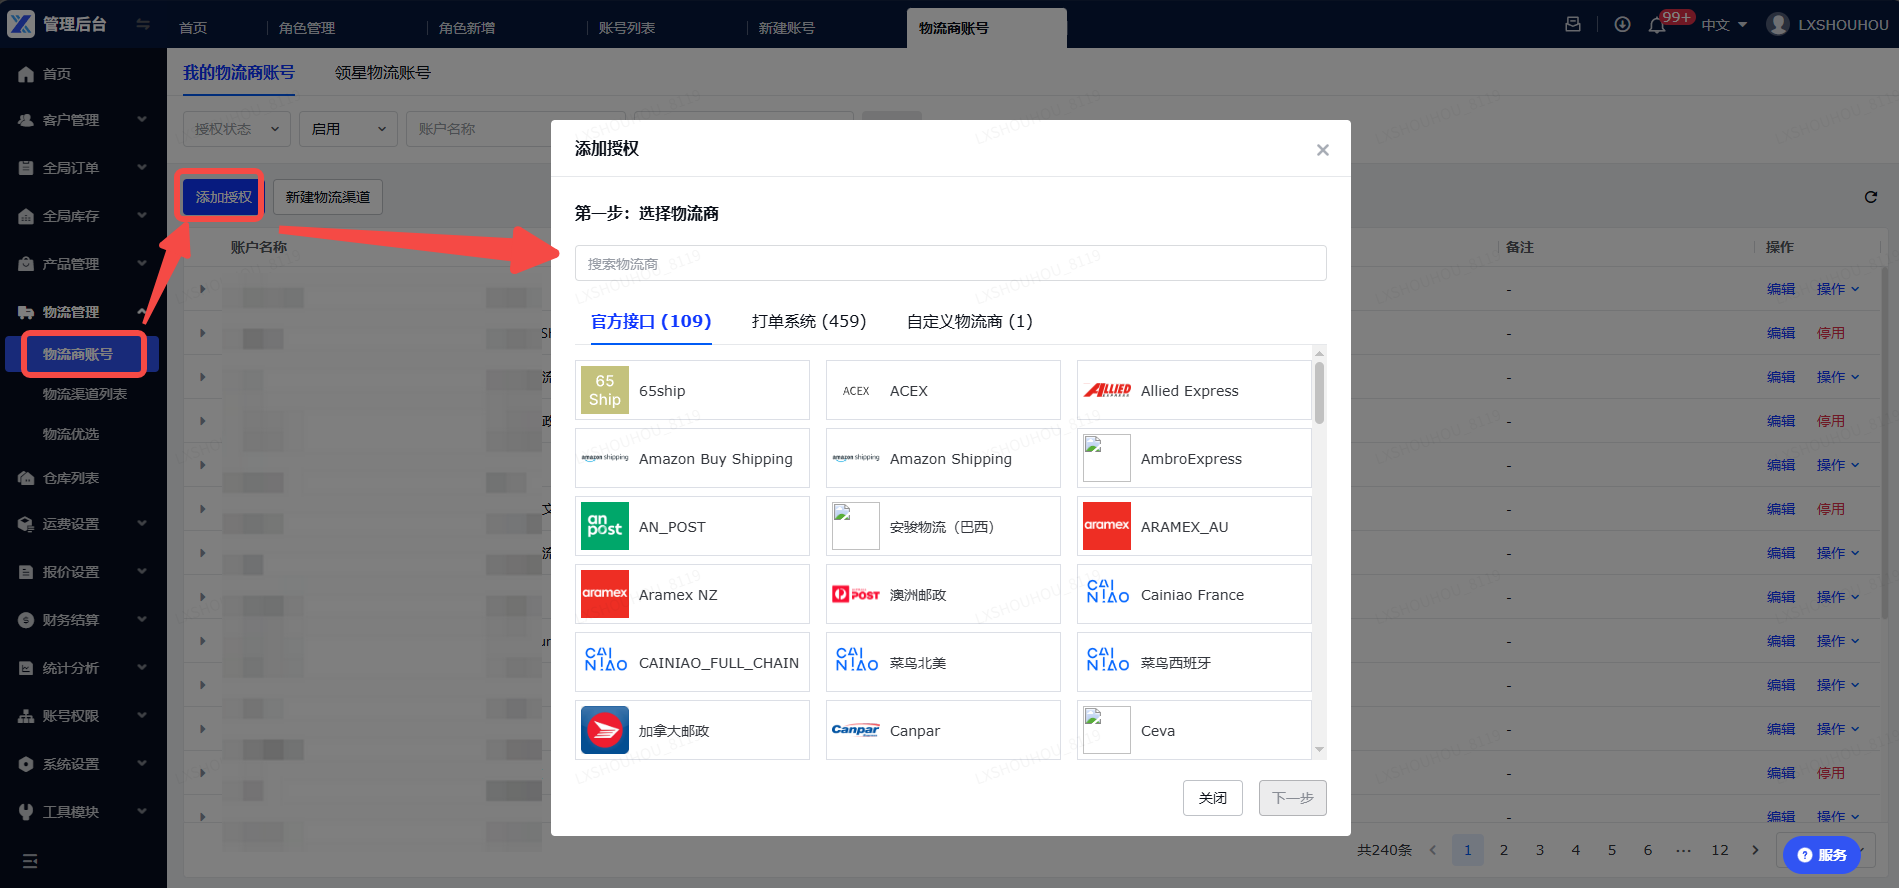Toggle the sidebar collapse icon at bottom
Viewport: 1899px width, 888px height.
tap(30, 861)
